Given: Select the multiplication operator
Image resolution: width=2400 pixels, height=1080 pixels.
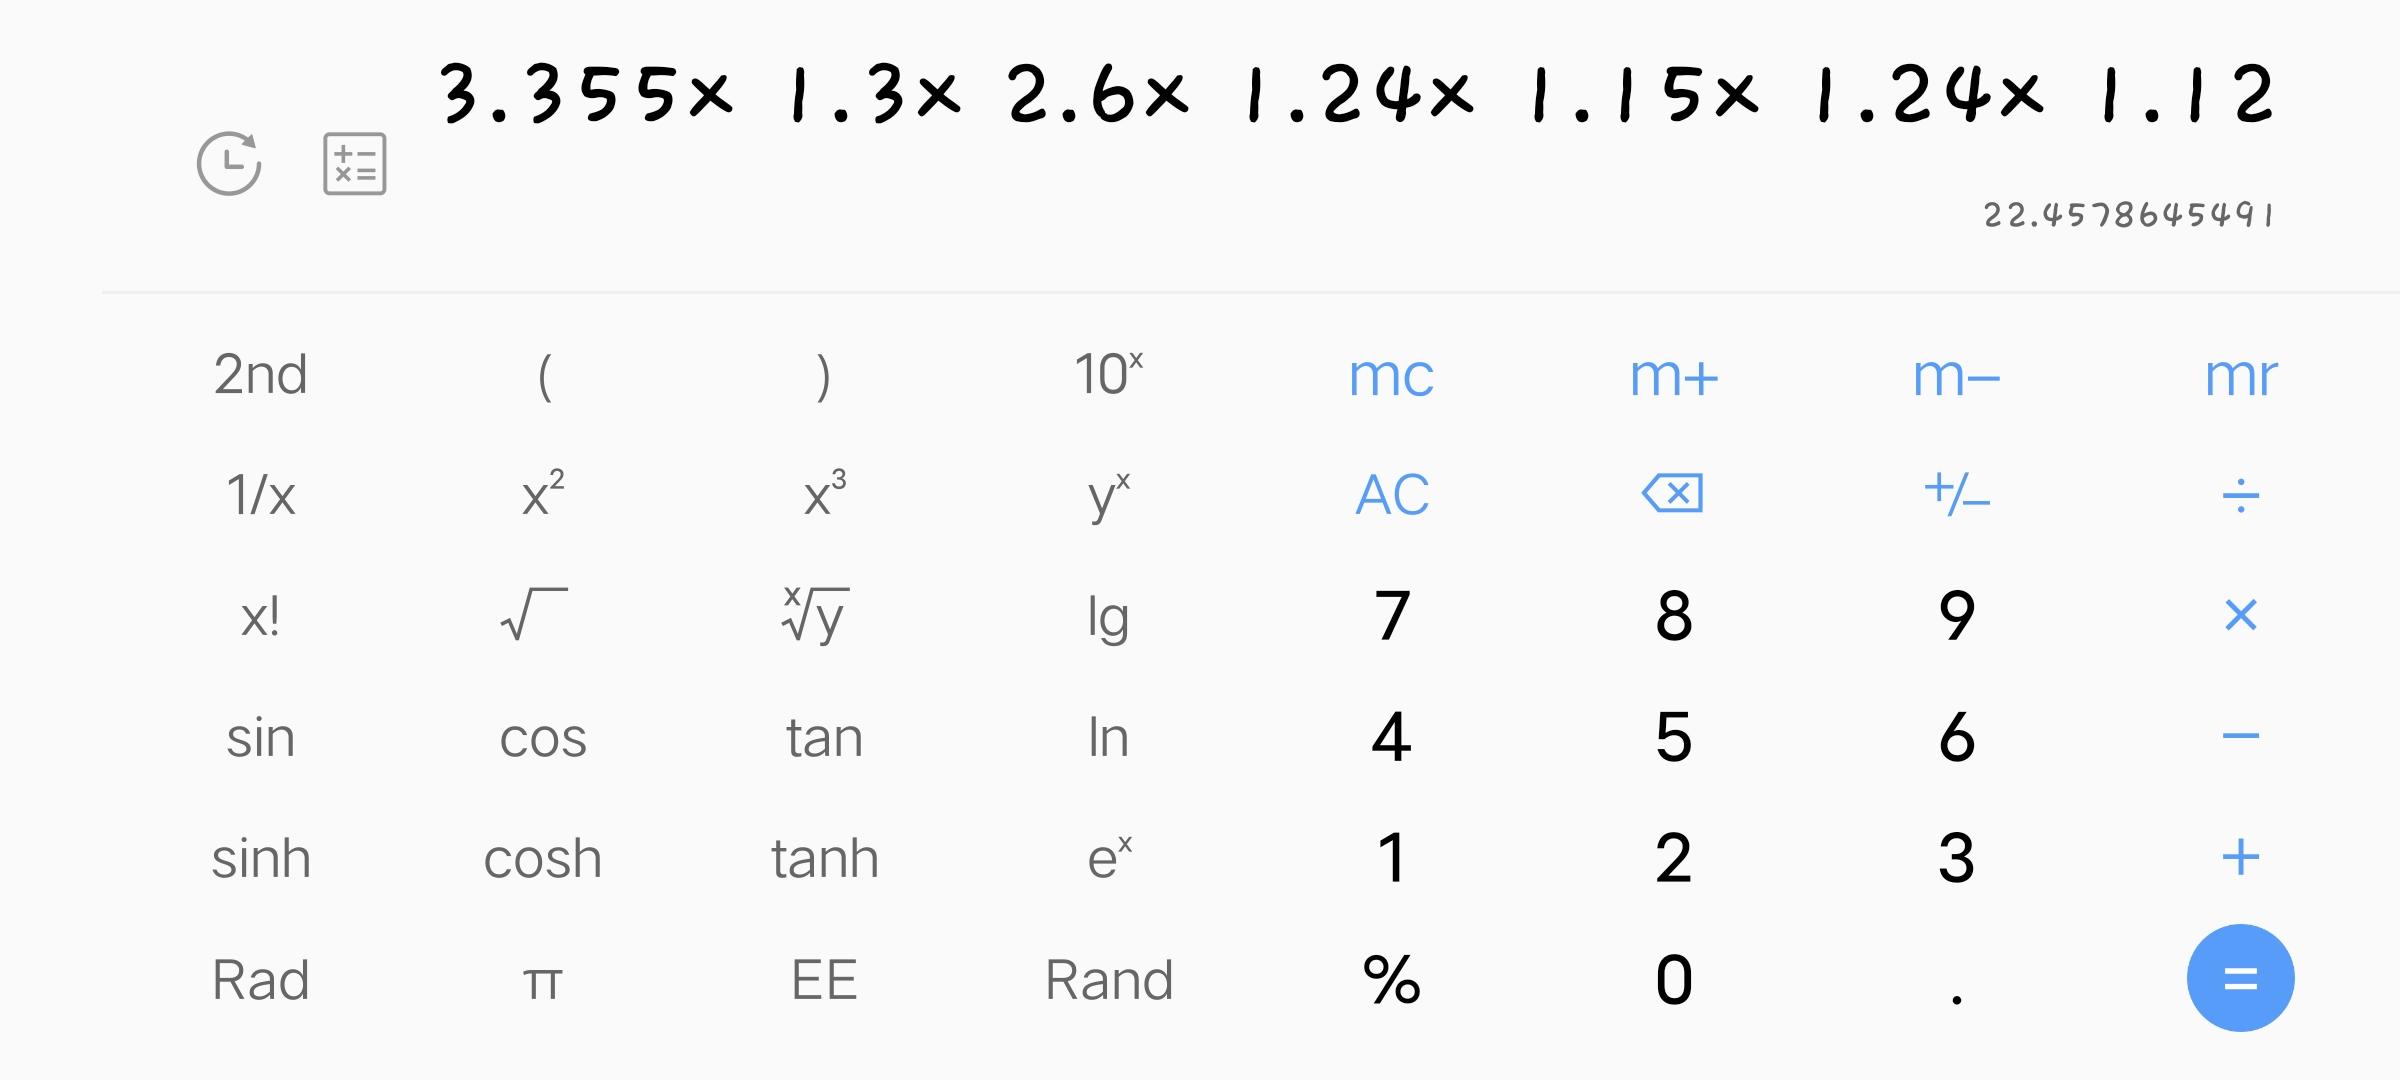Looking at the screenshot, I should pyautogui.click(x=2240, y=615).
